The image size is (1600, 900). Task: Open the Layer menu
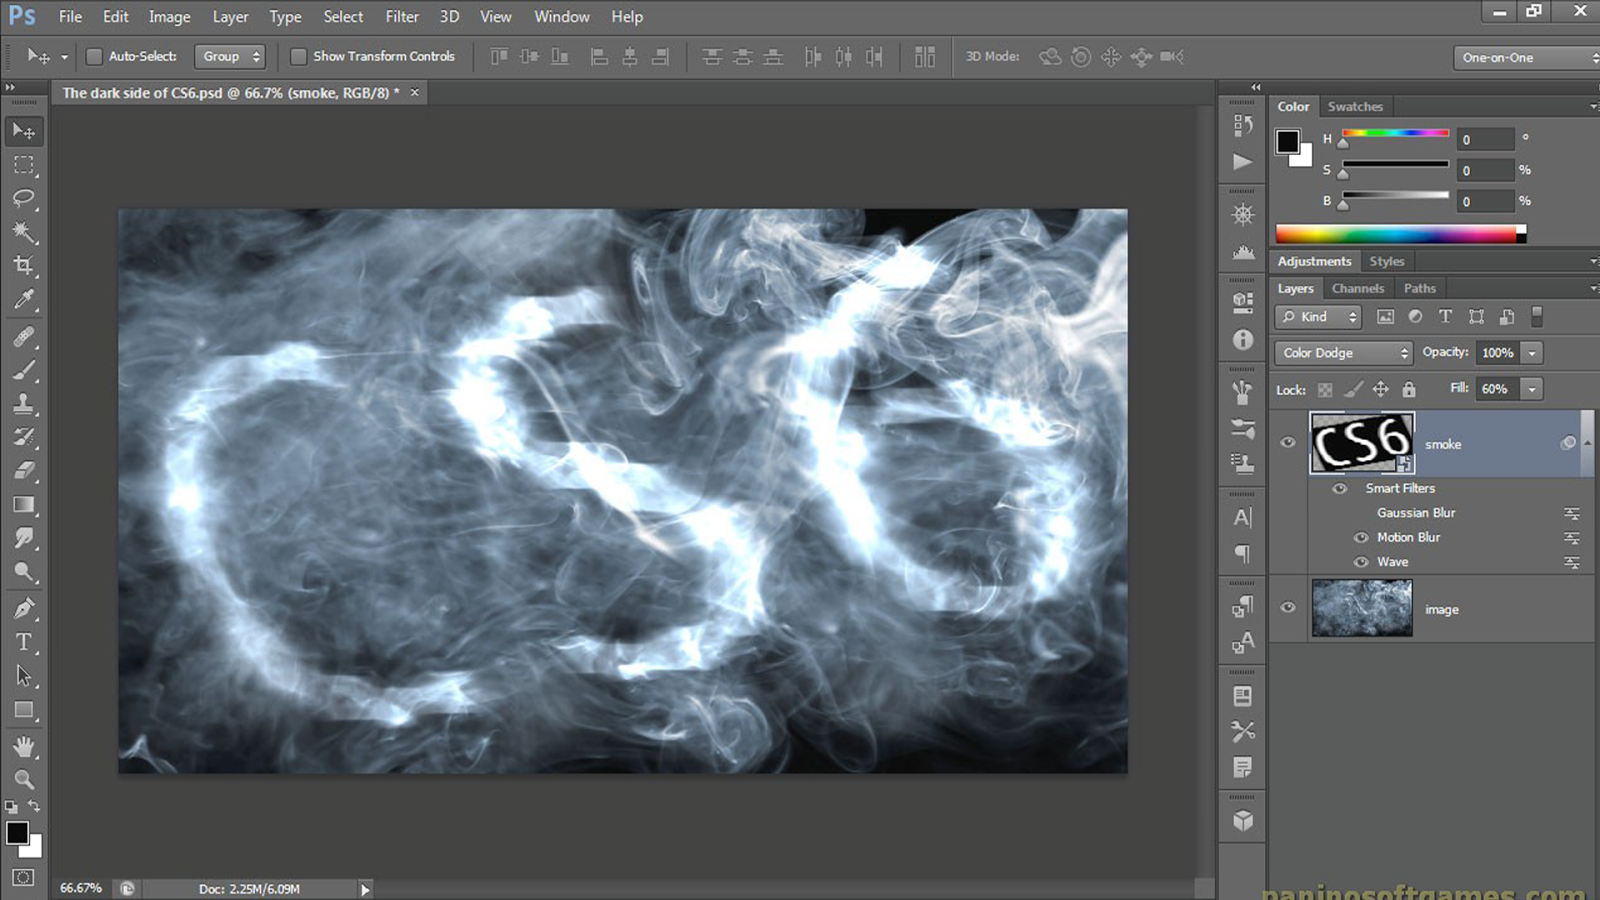(x=230, y=17)
